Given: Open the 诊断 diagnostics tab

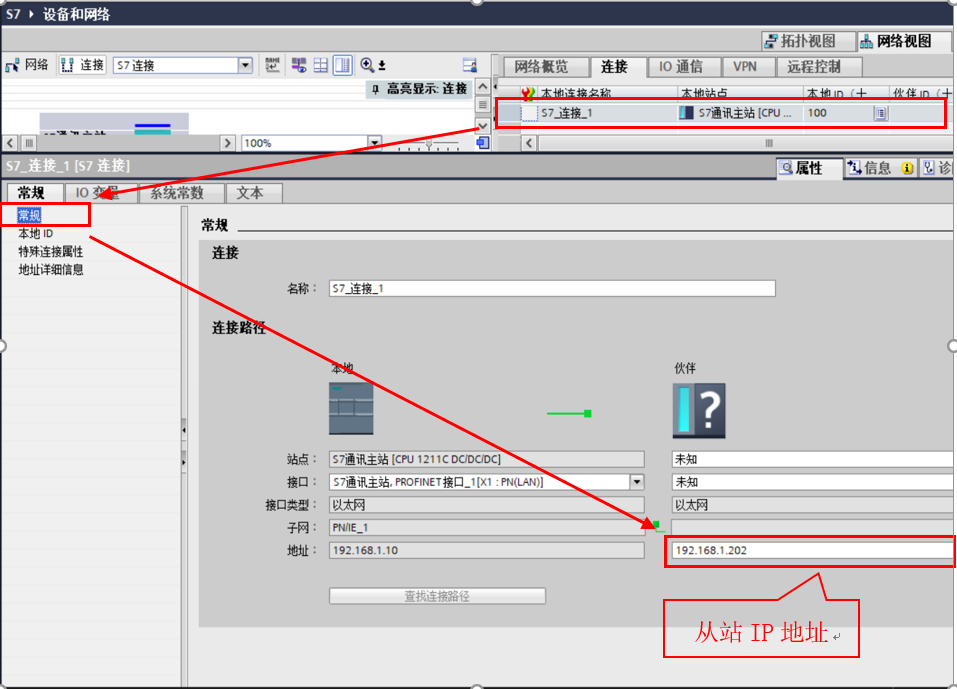Looking at the screenshot, I should pos(937,168).
